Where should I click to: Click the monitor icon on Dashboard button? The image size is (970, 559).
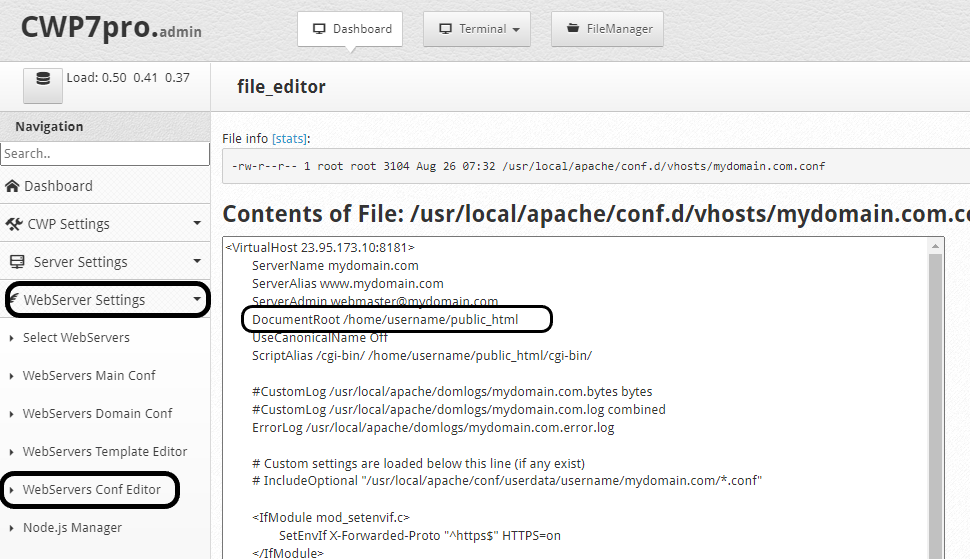pyautogui.click(x=319, y=28)
